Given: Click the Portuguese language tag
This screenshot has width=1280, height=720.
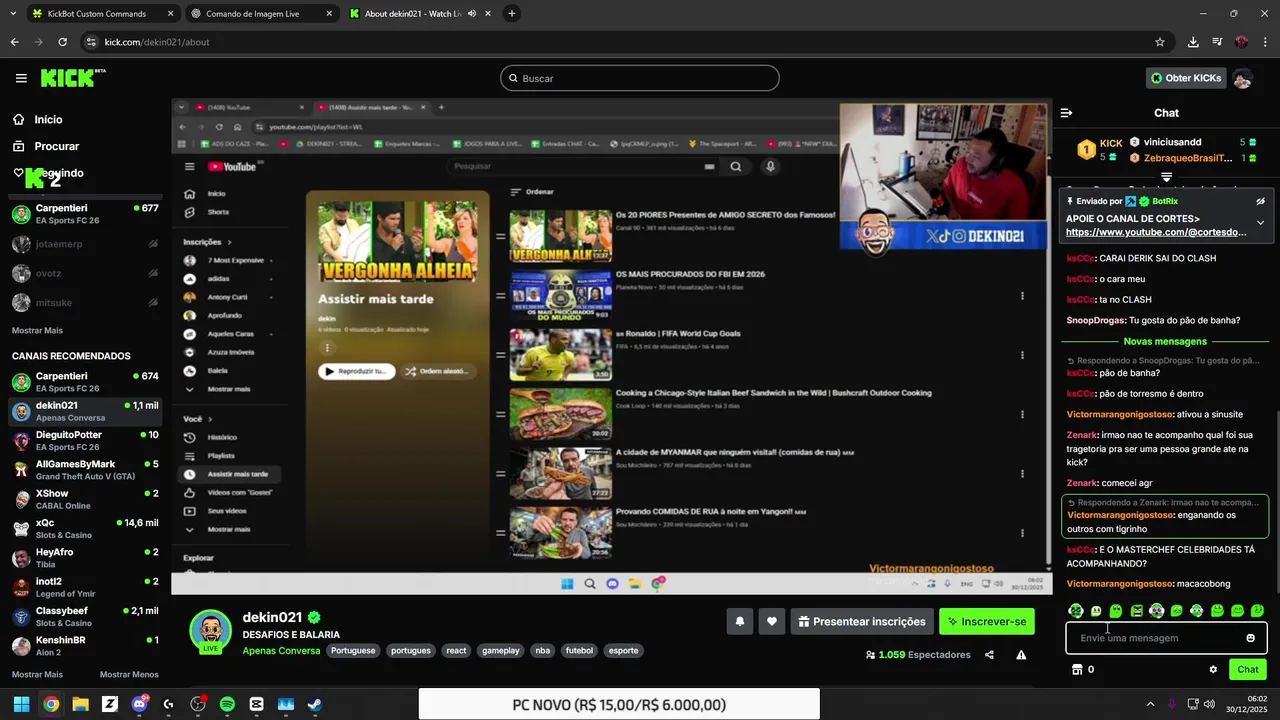Looking at the screenshot, I should tap(353, 650).
